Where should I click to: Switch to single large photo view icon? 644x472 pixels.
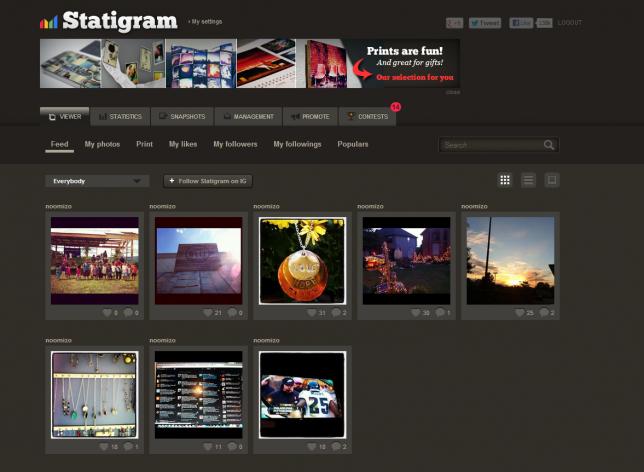point(552,180)
